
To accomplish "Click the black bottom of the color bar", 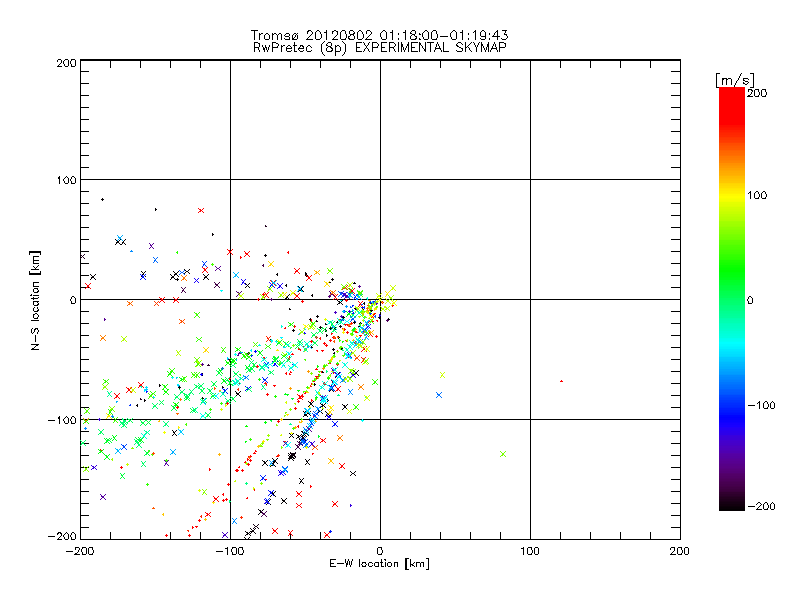I will (732, 503).
